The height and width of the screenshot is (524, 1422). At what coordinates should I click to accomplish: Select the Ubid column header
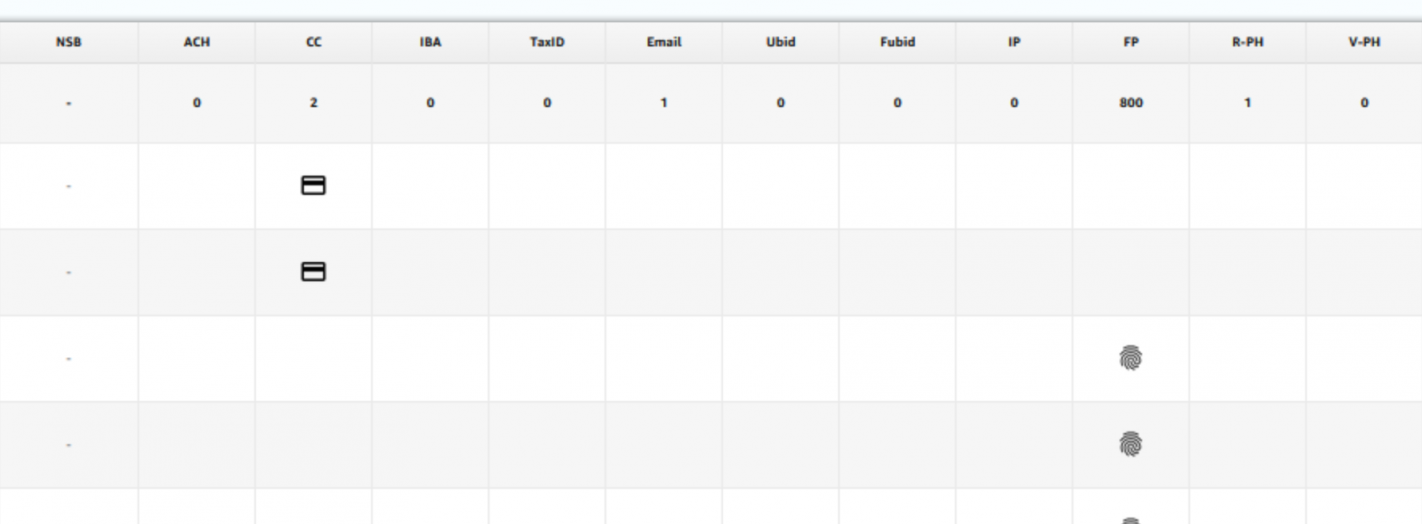point(780,43)
